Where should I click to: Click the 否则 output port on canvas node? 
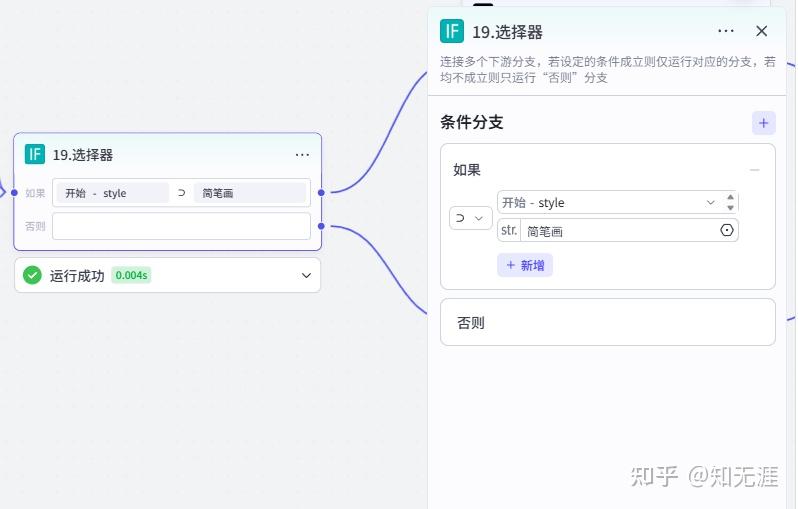pyautogui.click(x=321, y=226)
